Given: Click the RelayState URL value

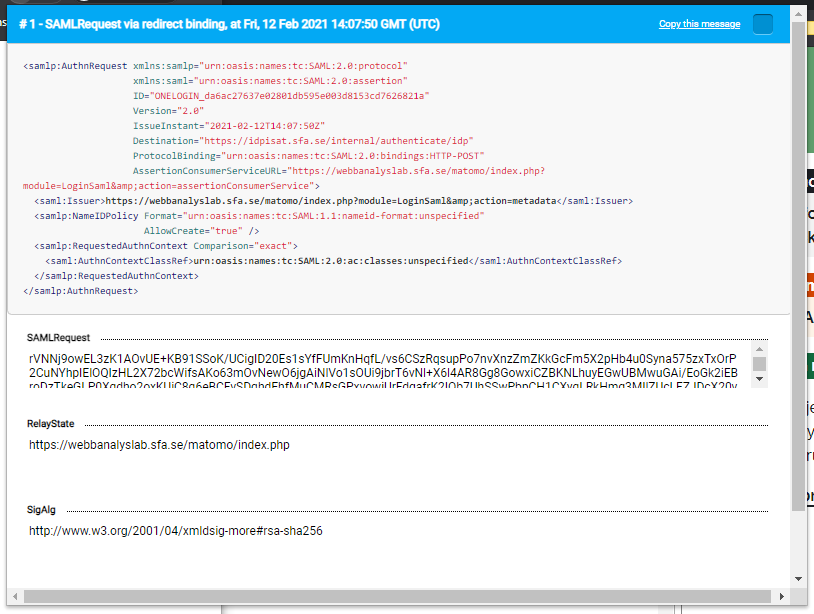Looking at the screenshot, I should [159, 444].
